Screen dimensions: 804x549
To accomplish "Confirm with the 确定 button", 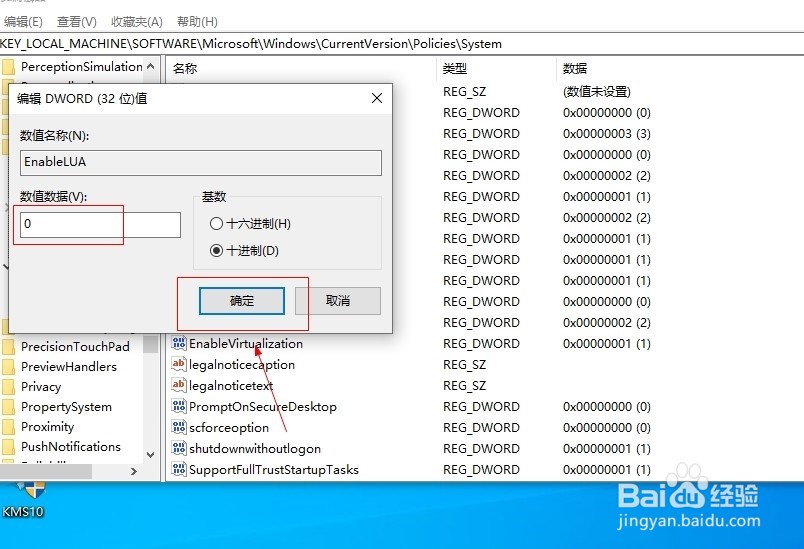I will (x=242, y=301).
